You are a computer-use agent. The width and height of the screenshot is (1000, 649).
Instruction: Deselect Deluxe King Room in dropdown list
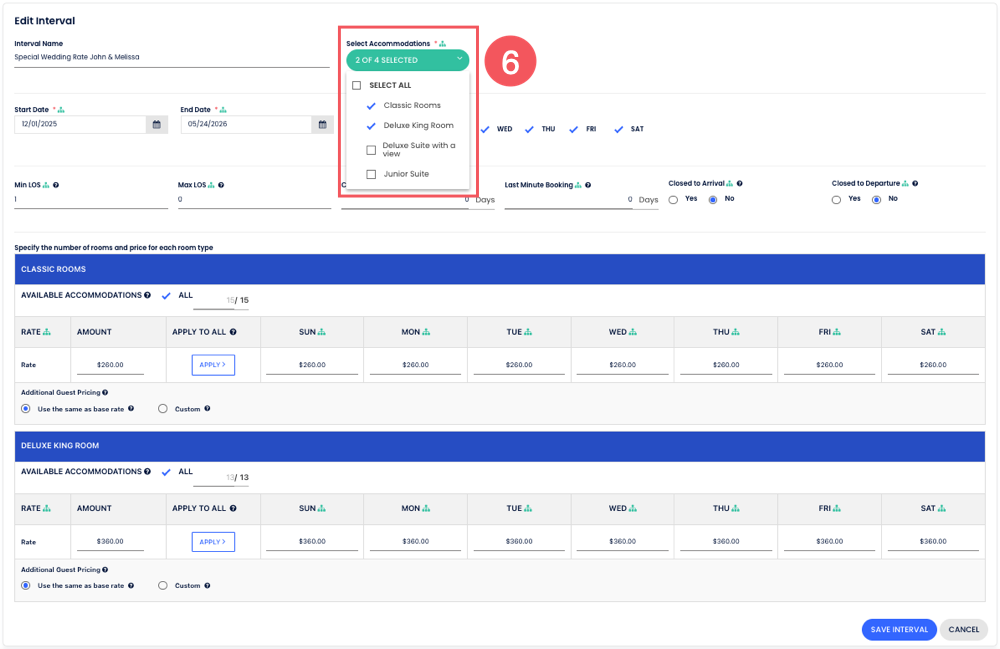pyautogui.click(x=371, y=126)
